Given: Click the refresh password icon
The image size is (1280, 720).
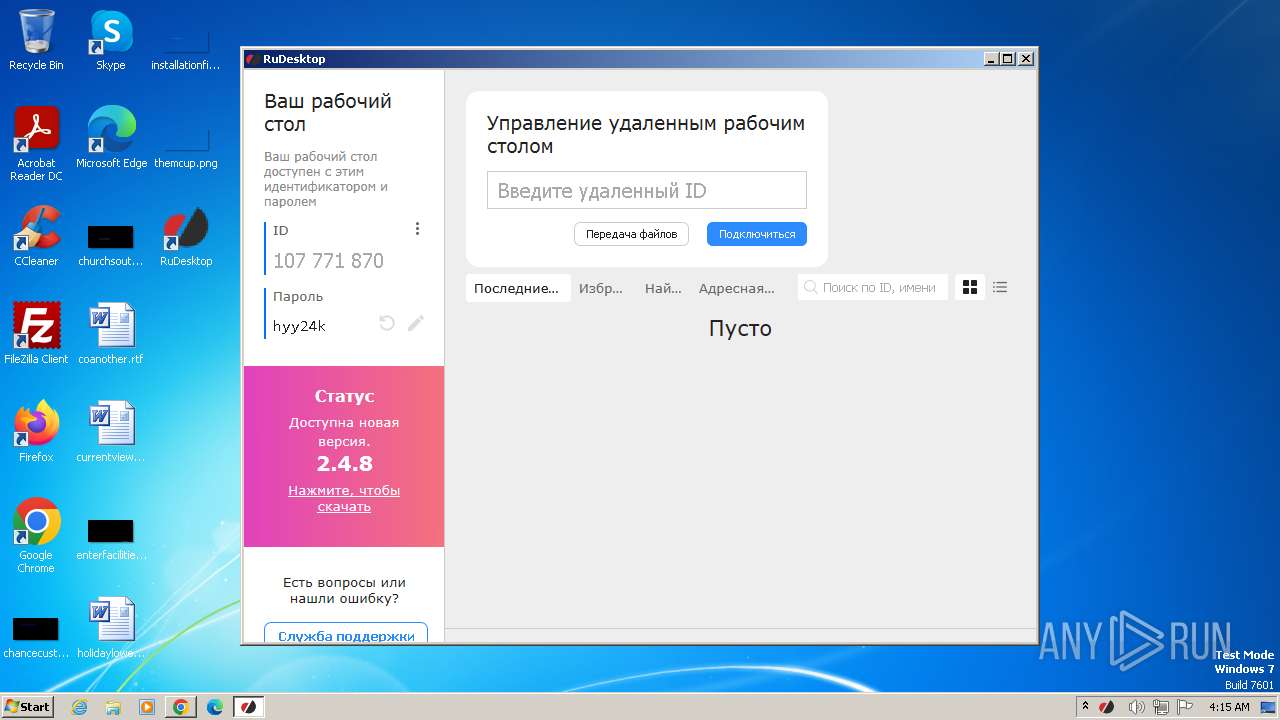Looking at the screenshot, I should tap(387, 323).
